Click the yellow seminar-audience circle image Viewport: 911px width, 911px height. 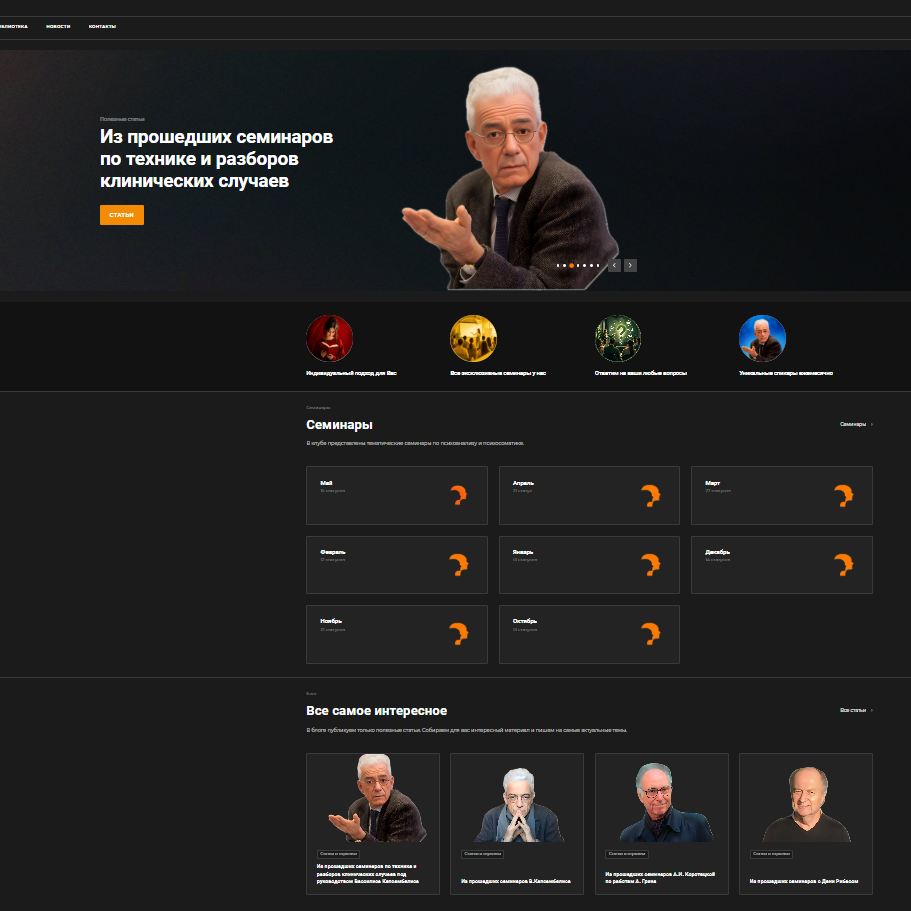click(x=473, y=338)
